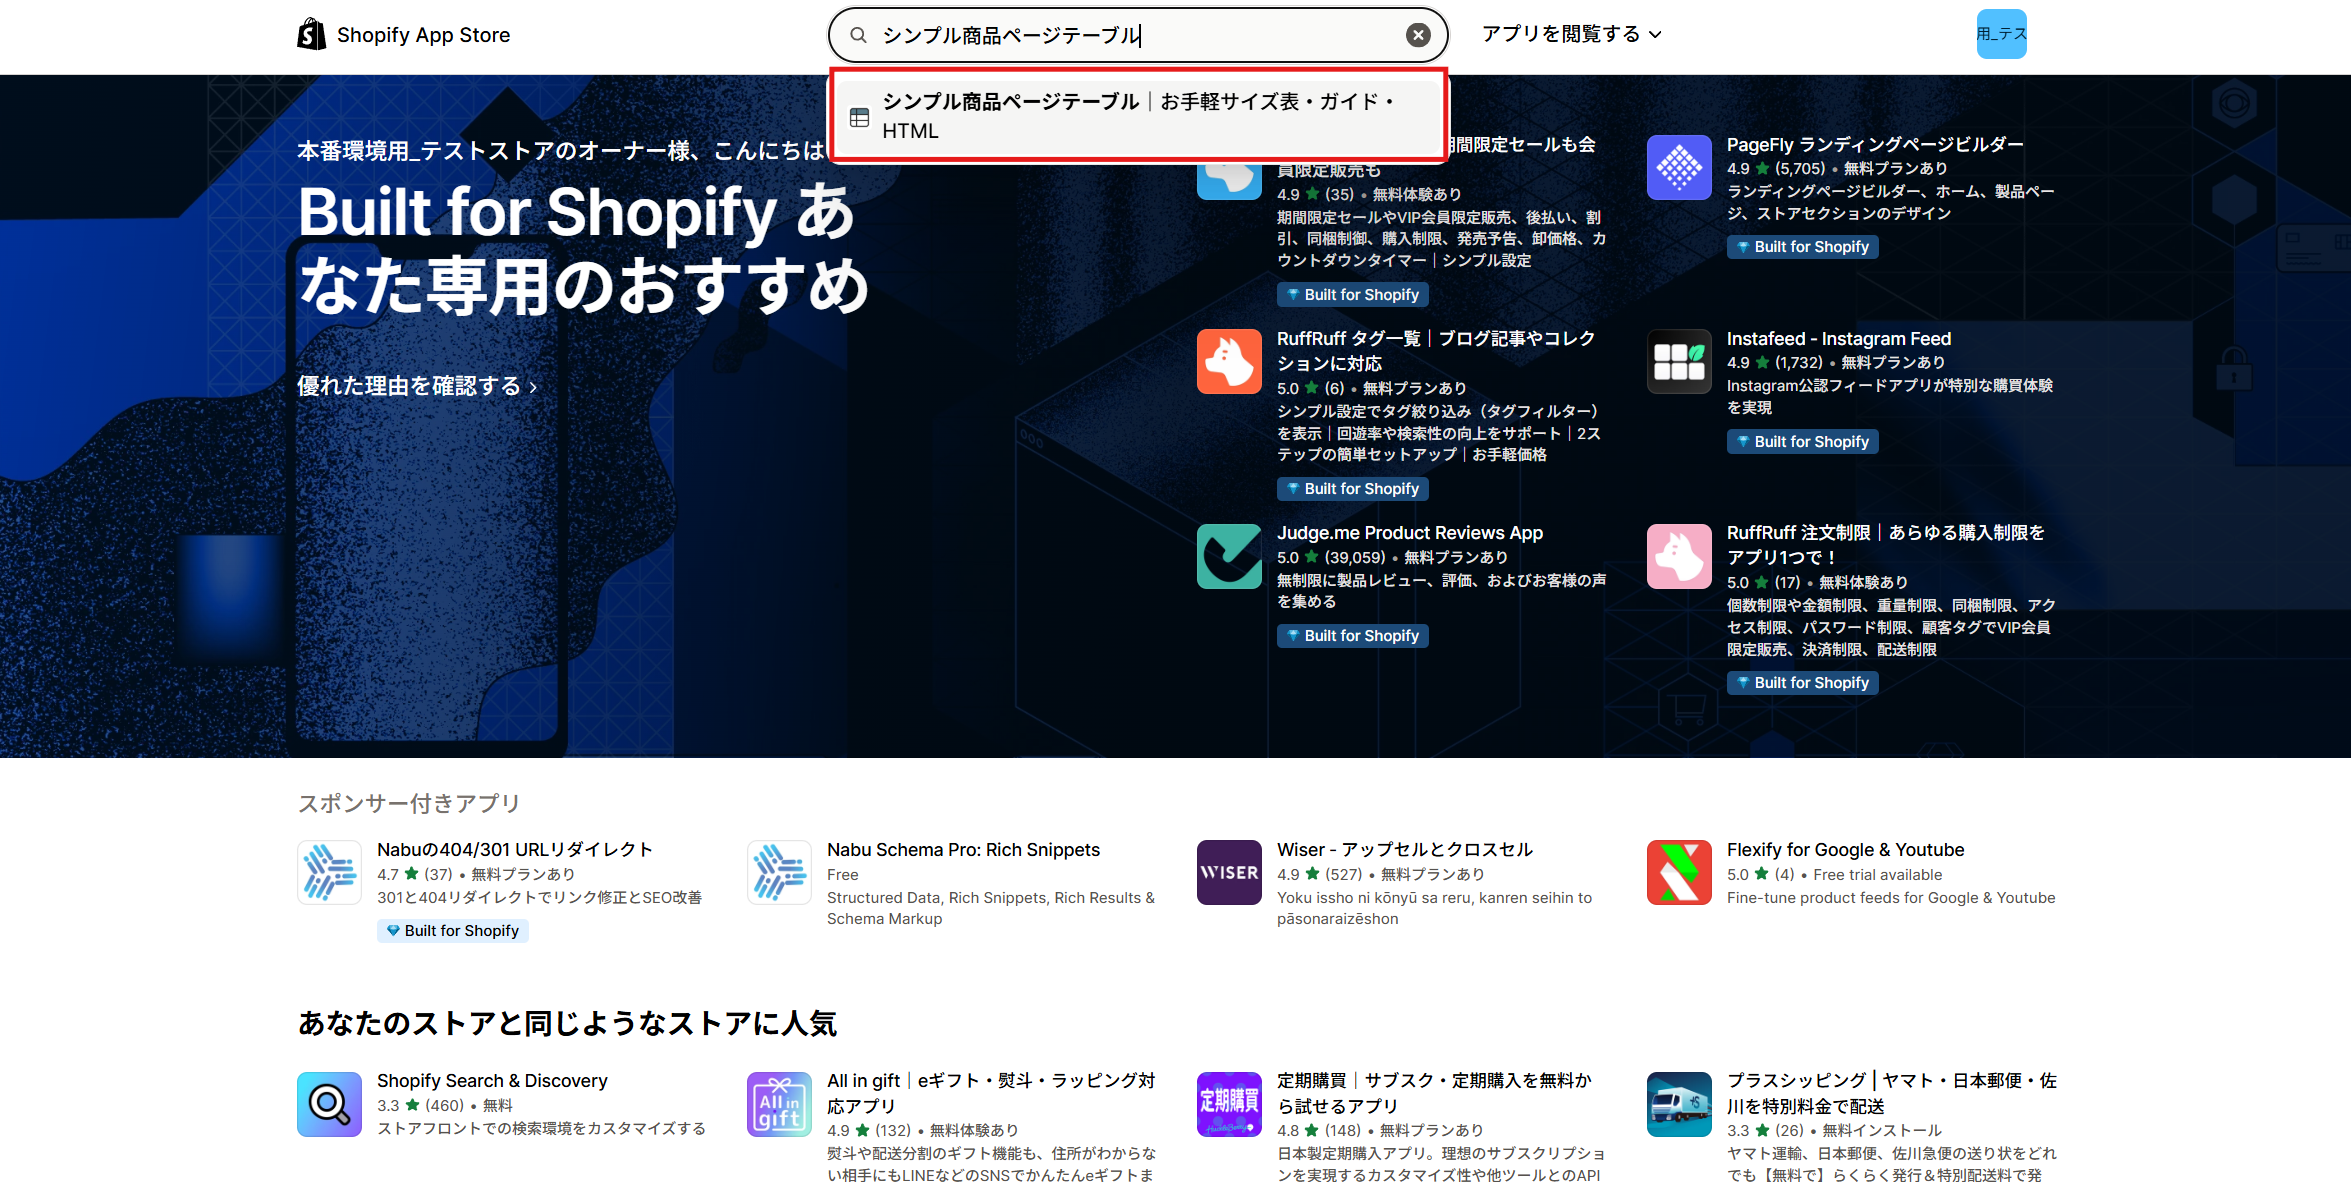Open PageFly ランディングページビルダー app title

pyautogui.click(x=1875, y=144)
